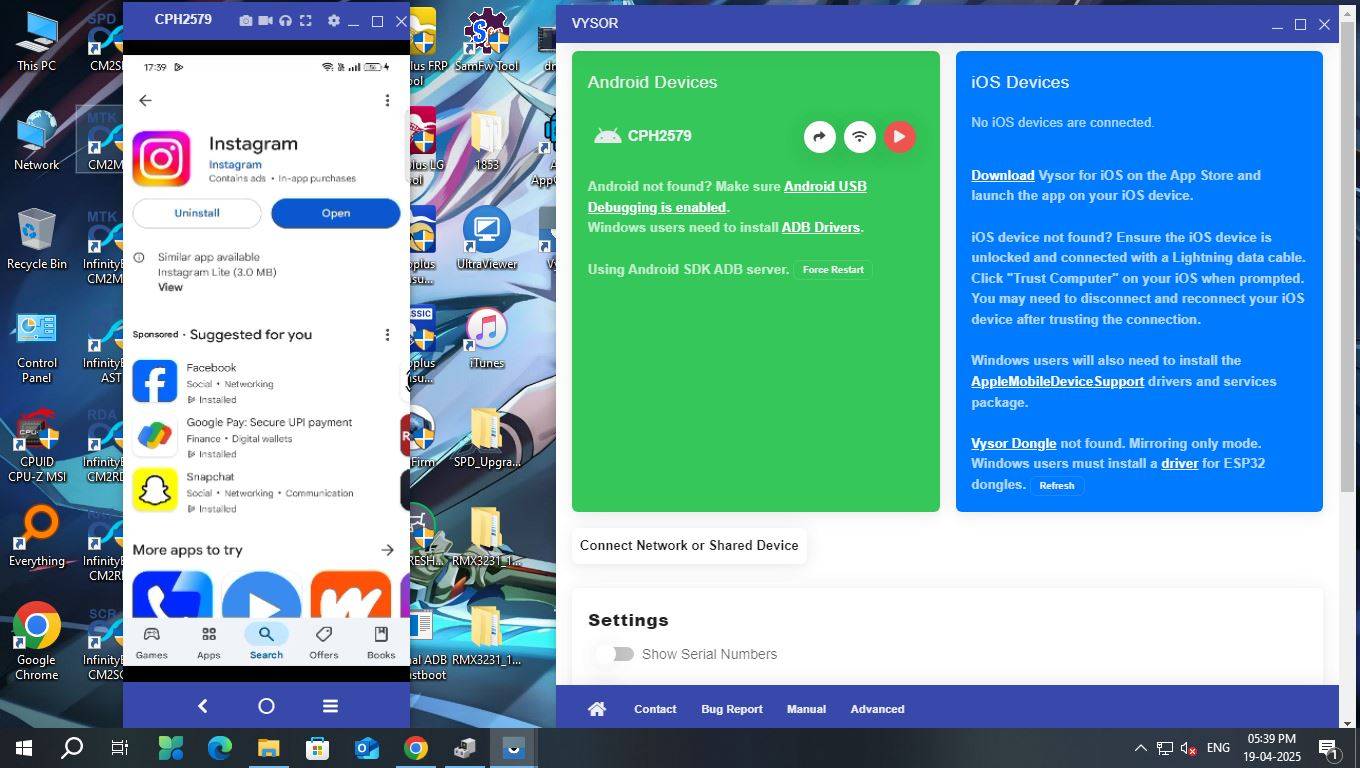This screenshot has width=1360, height=768.
Task: Open the Everything desktop shortcut
Action: (x=36, y=537)
